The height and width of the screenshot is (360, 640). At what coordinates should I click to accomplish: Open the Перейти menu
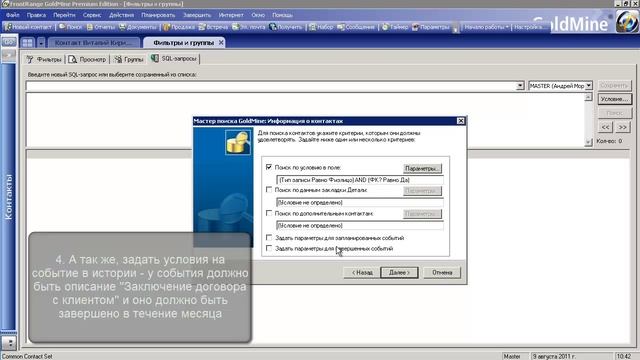[x=64, y=15]
